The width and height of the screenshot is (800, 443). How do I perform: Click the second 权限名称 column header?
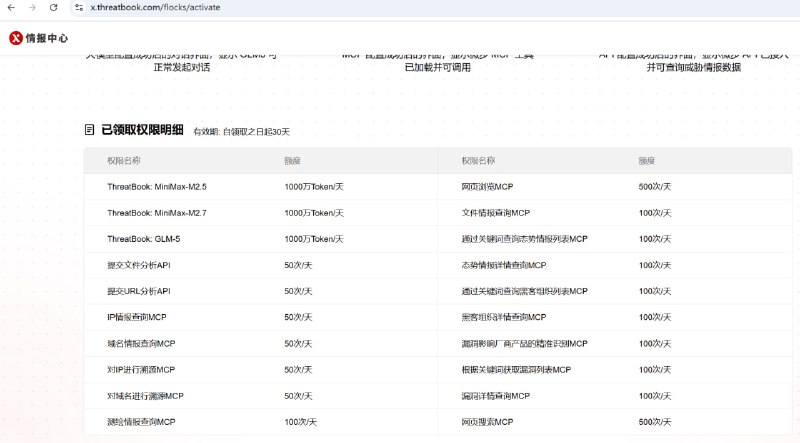click(478, 161)
